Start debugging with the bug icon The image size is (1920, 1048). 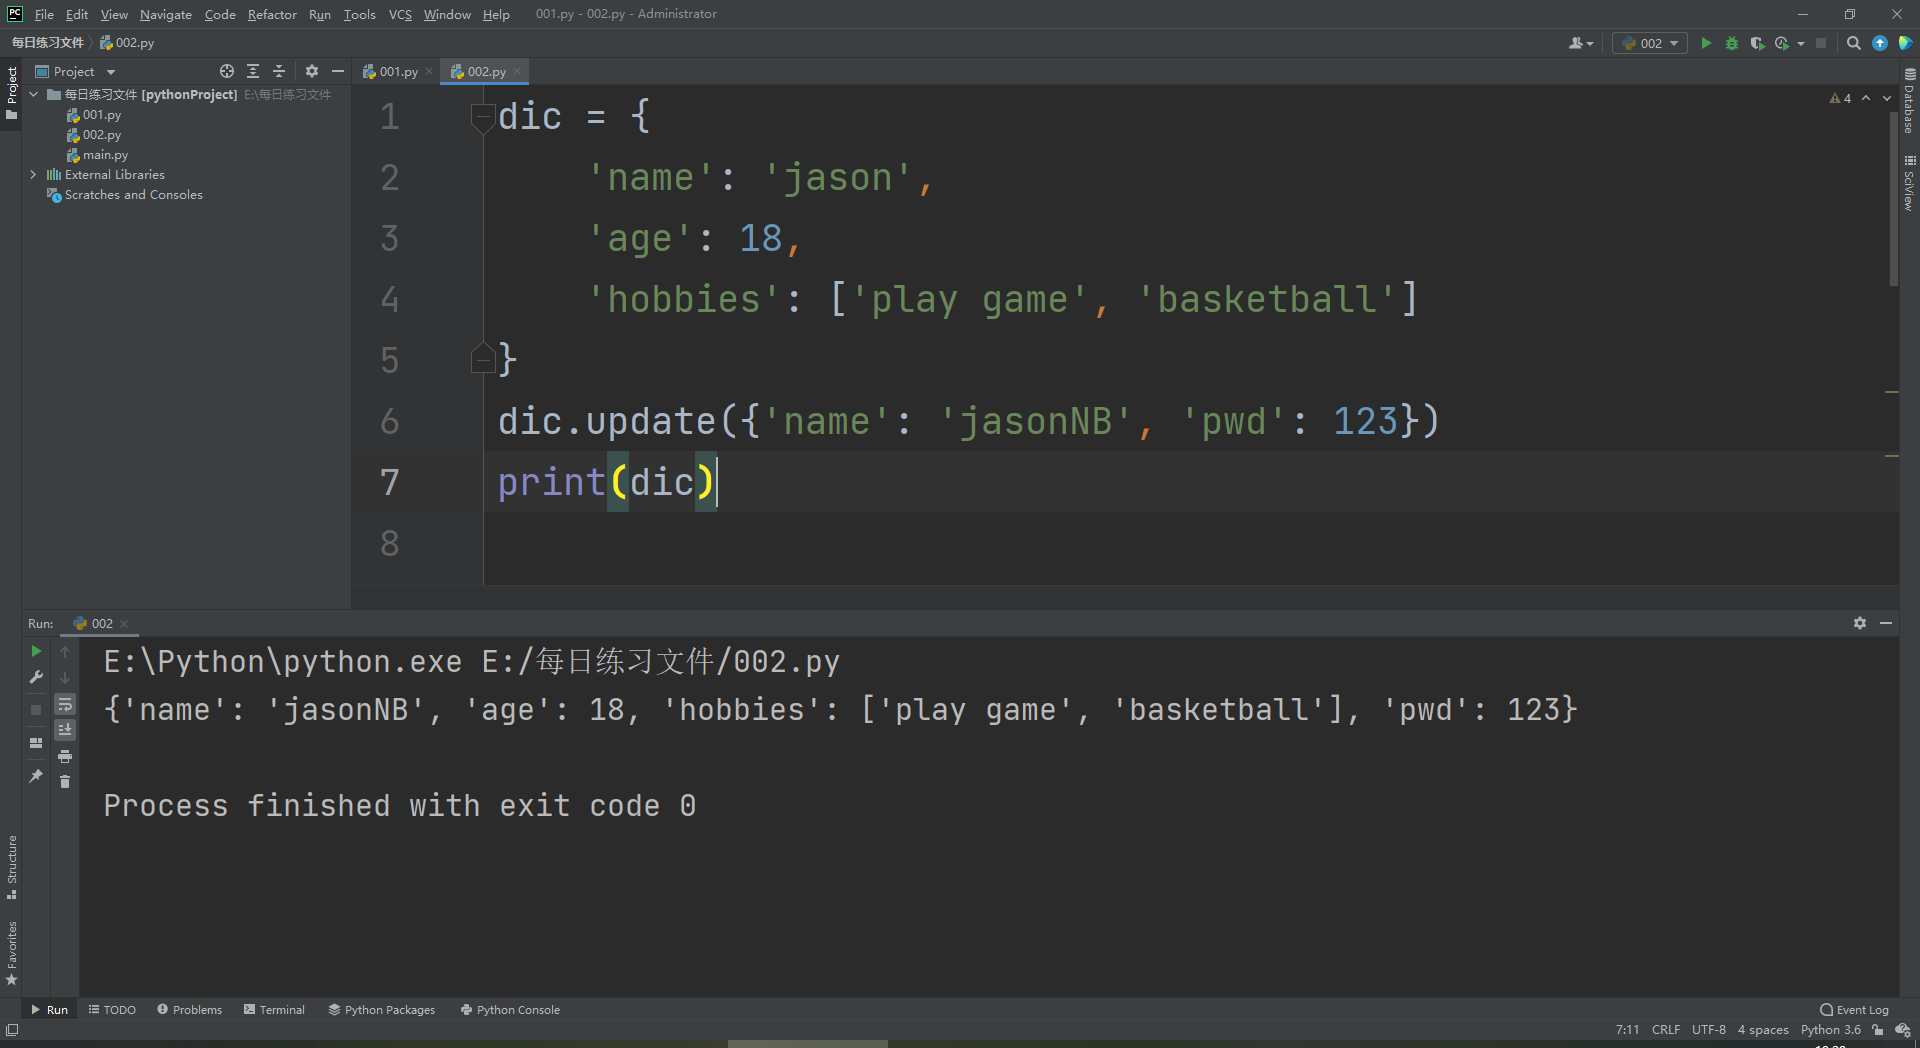(x=1732, y=43)
